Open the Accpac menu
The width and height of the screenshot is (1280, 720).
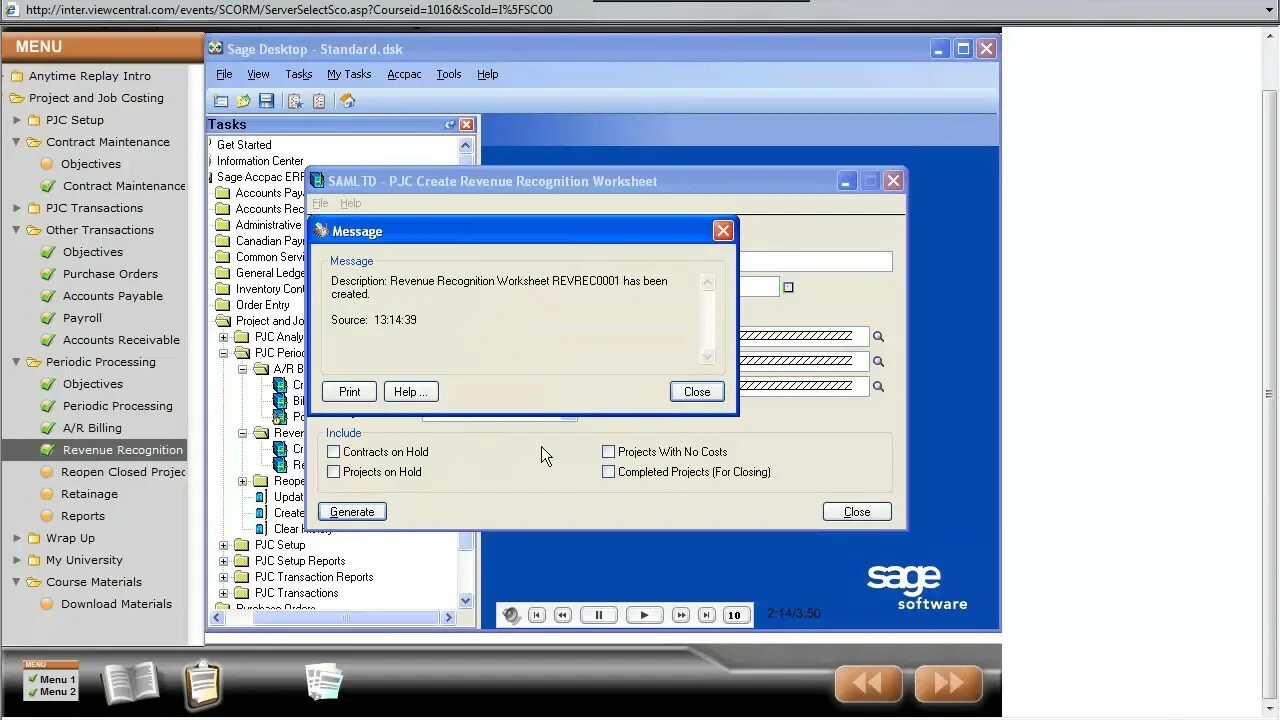click(x=404, y=74)
